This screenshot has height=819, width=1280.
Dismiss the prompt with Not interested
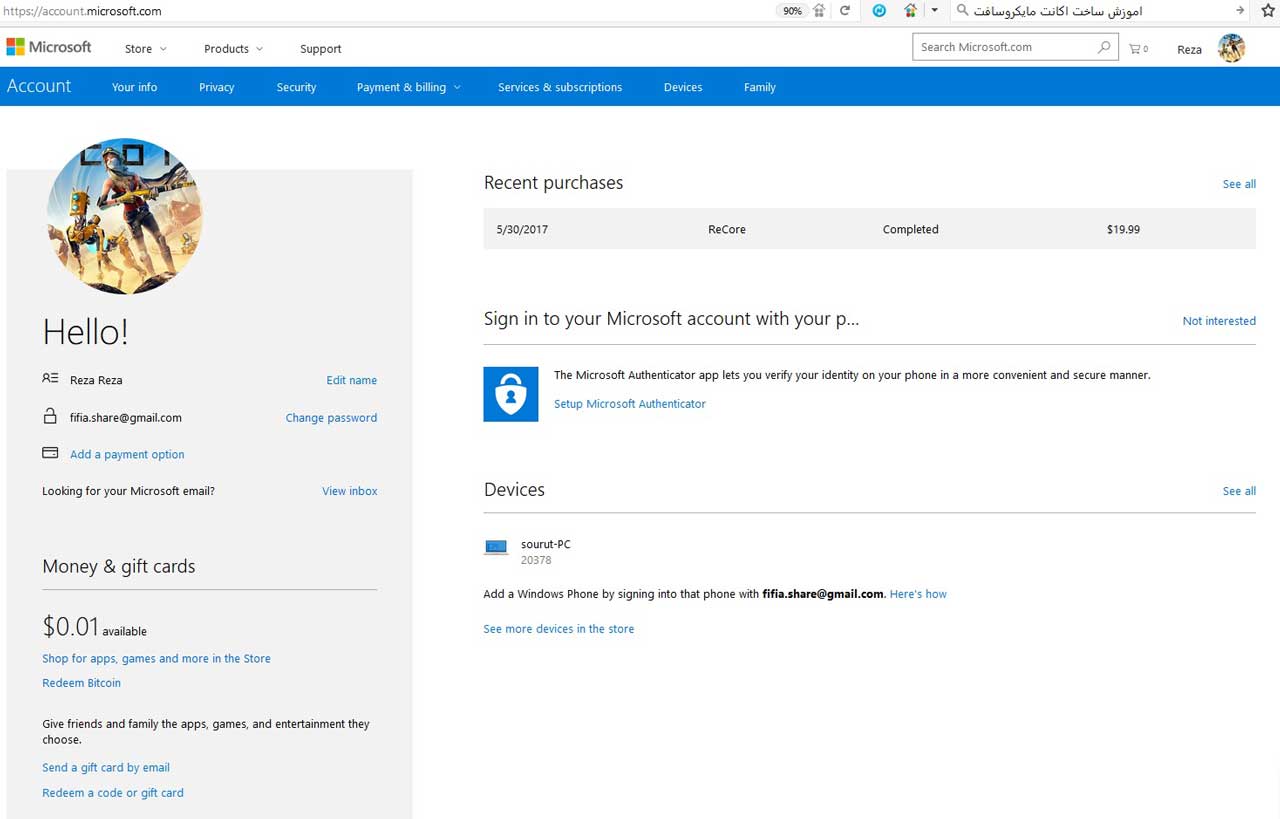[x=1218, y=321]
